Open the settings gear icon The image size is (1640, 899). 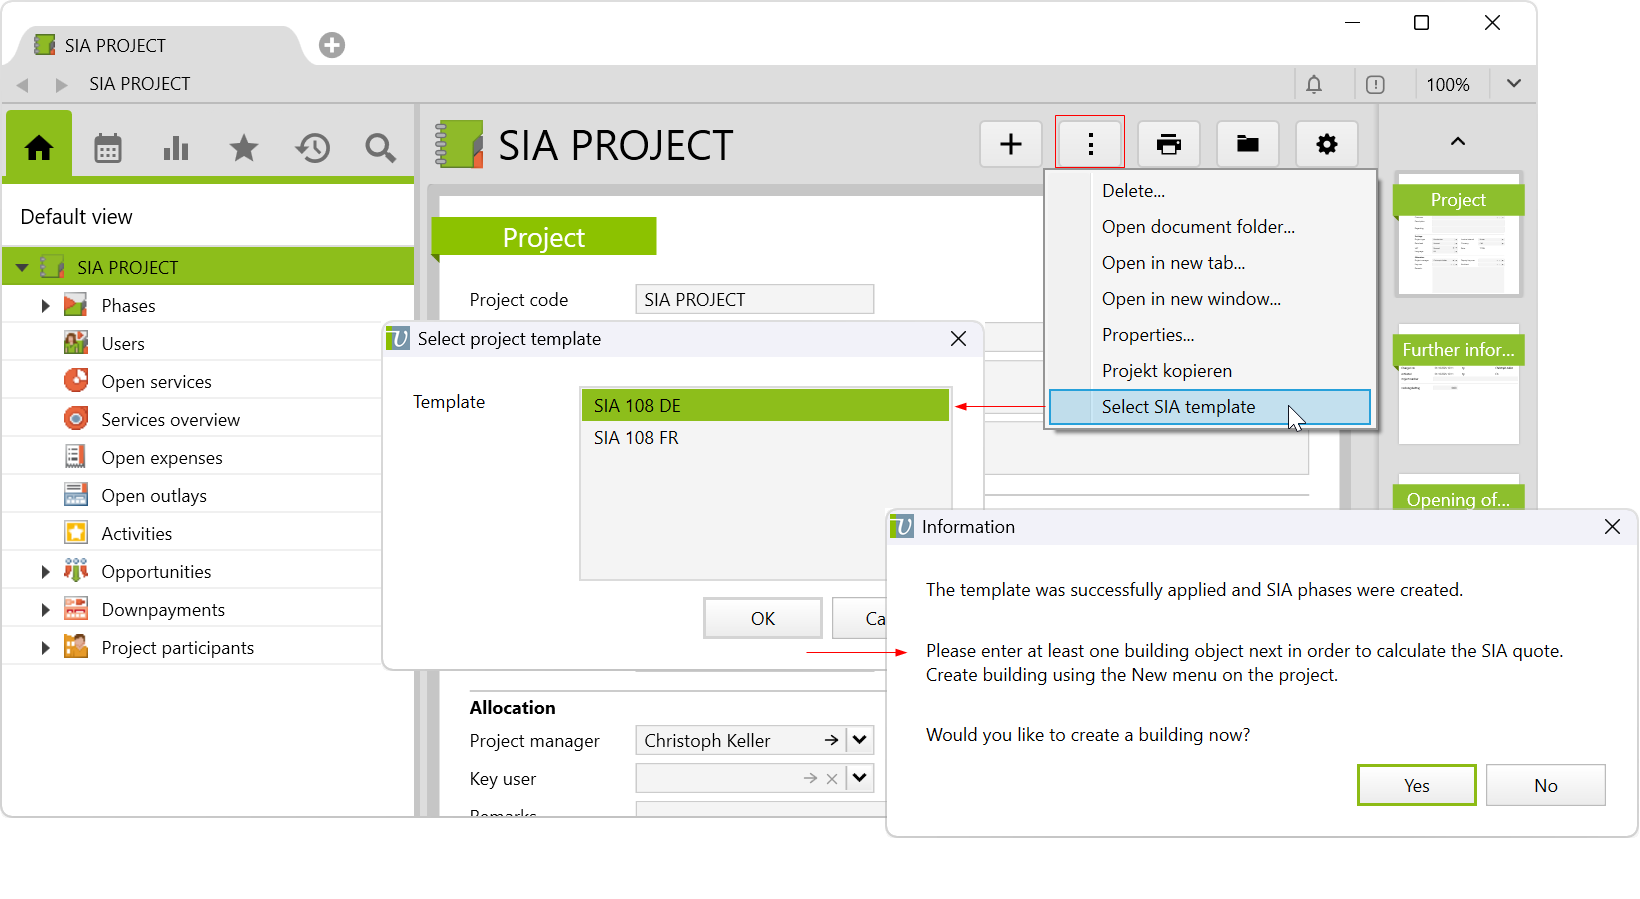click(x=1326, y=144)
